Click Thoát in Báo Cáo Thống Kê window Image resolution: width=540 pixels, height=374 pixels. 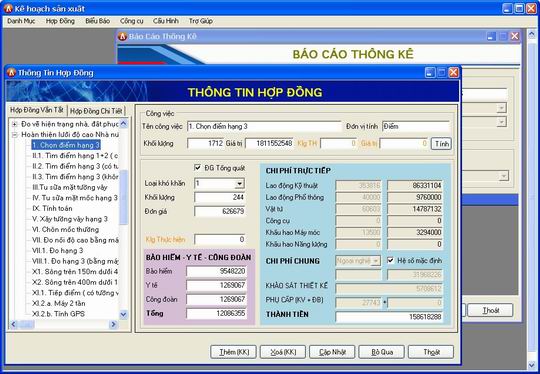coord(490,310)
